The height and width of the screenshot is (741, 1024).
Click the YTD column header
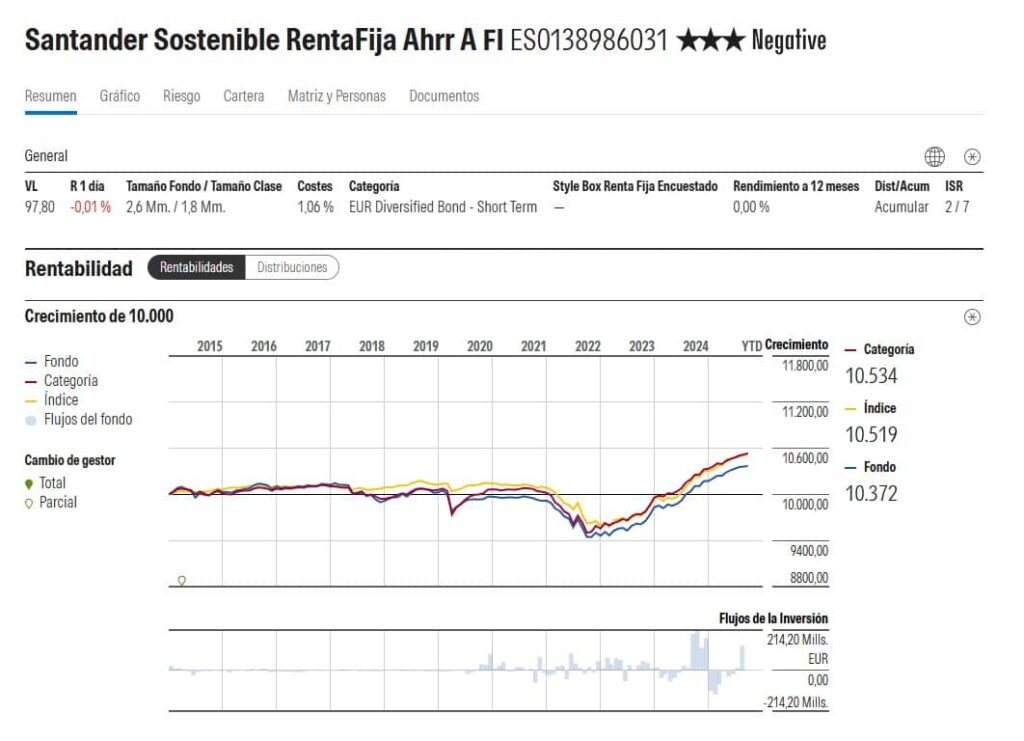(752, 346)
